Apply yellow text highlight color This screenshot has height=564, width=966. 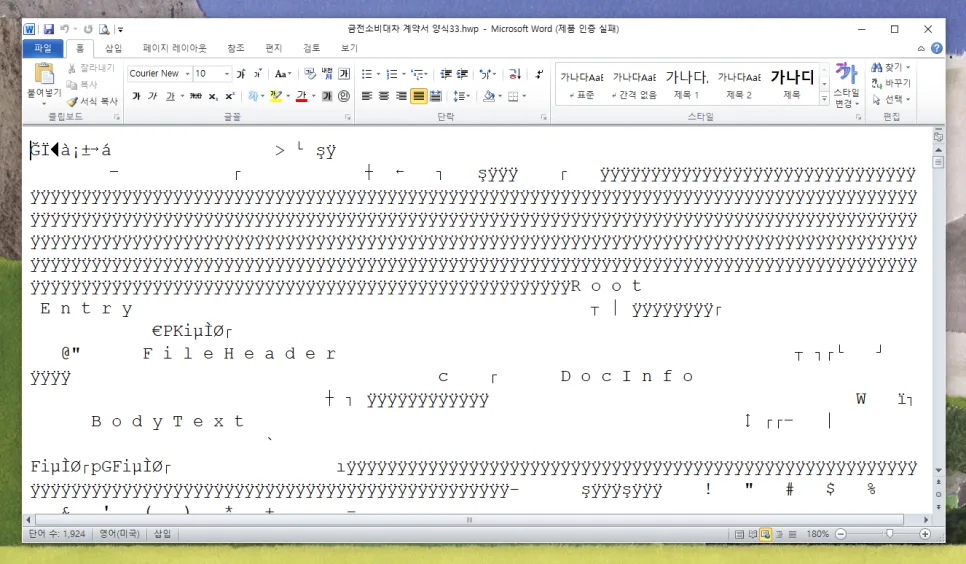click(276, 96)
